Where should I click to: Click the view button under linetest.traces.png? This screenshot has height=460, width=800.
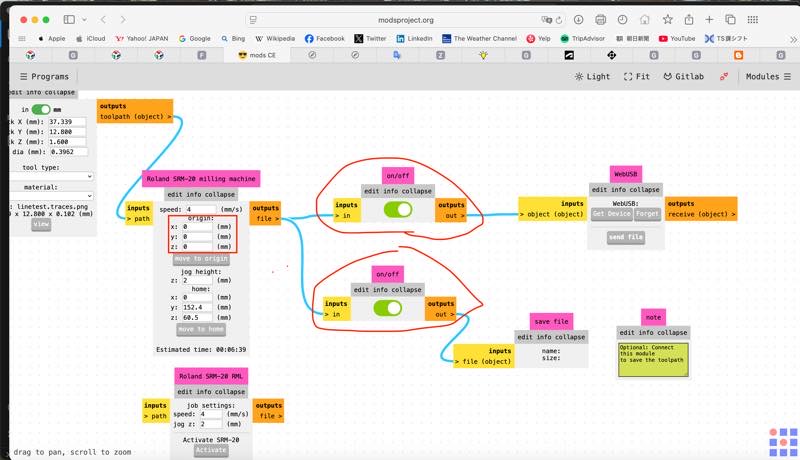tap(41, 224)
